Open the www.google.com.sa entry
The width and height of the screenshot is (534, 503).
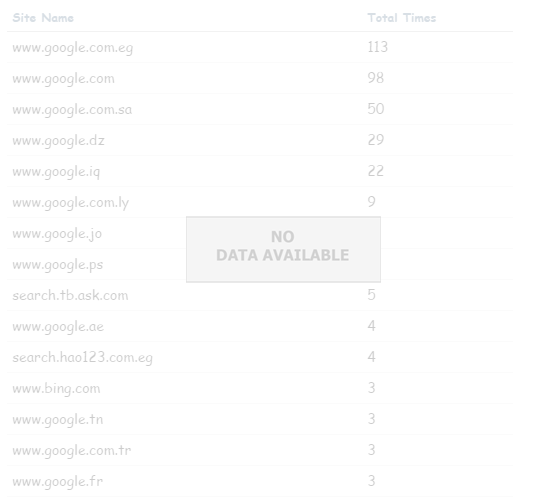(72, 110)
